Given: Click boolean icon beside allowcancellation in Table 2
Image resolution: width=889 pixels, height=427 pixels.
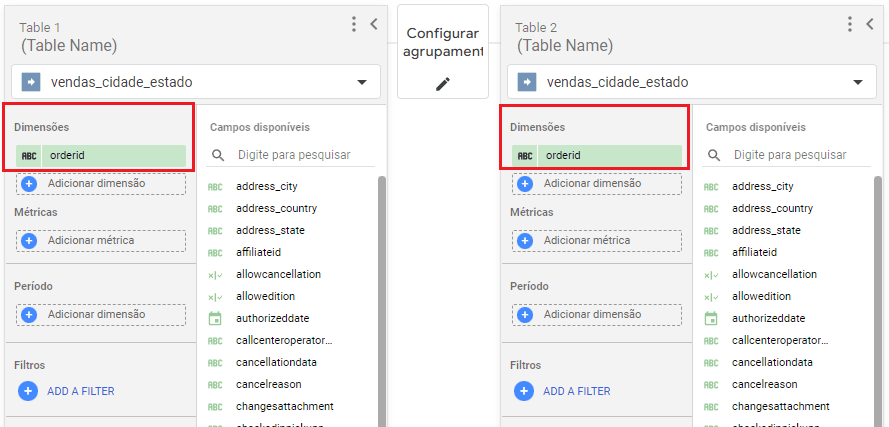Looking at the screenshot, I should coord(711,274).
